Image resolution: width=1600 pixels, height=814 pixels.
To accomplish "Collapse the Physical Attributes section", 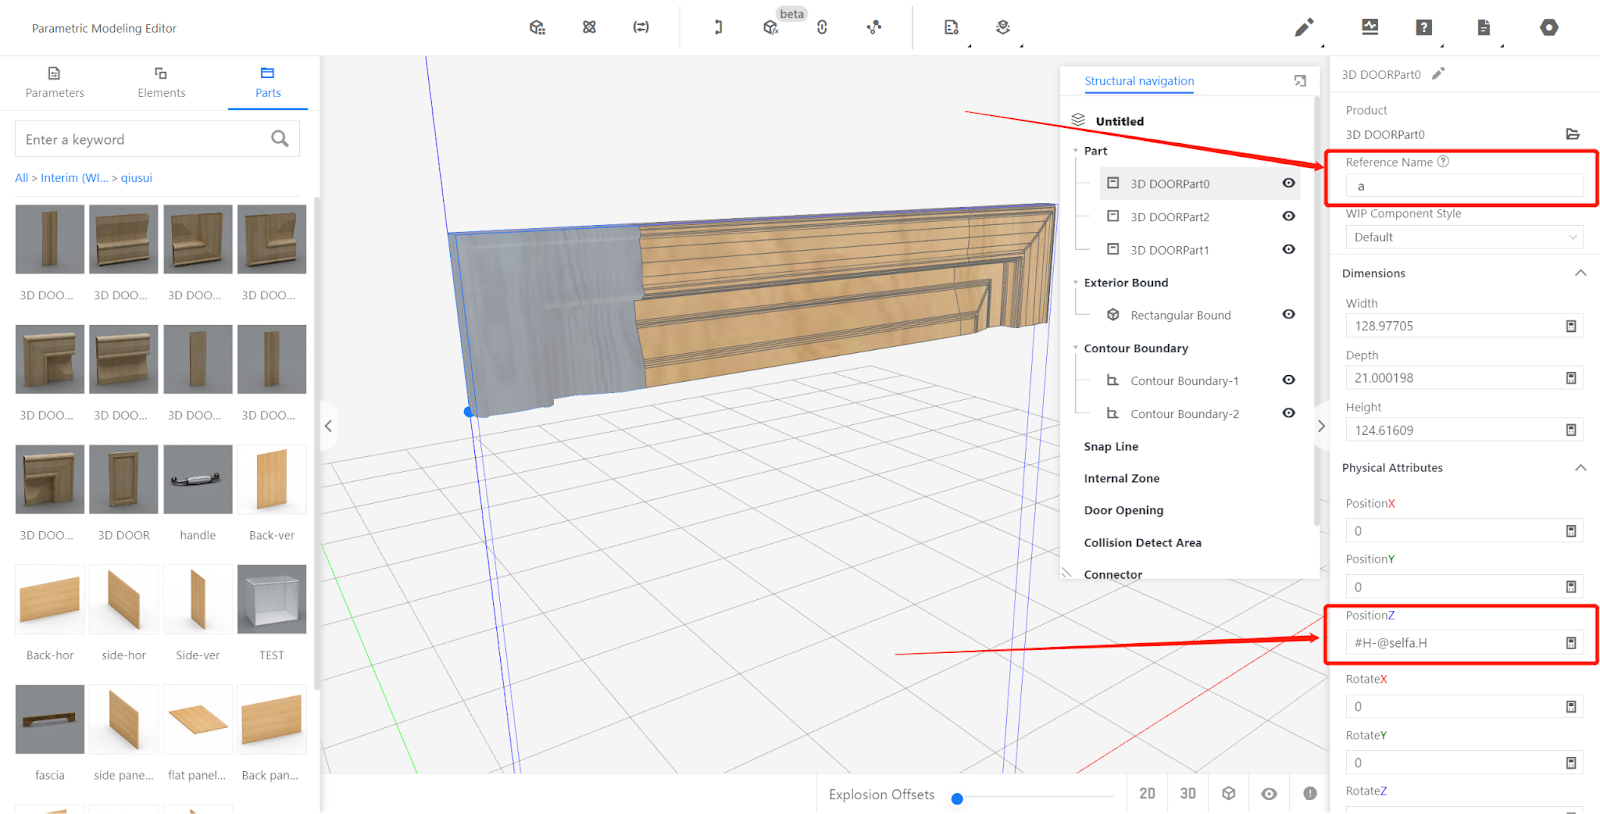I will pyautogui.click(x=1580, y=468).
